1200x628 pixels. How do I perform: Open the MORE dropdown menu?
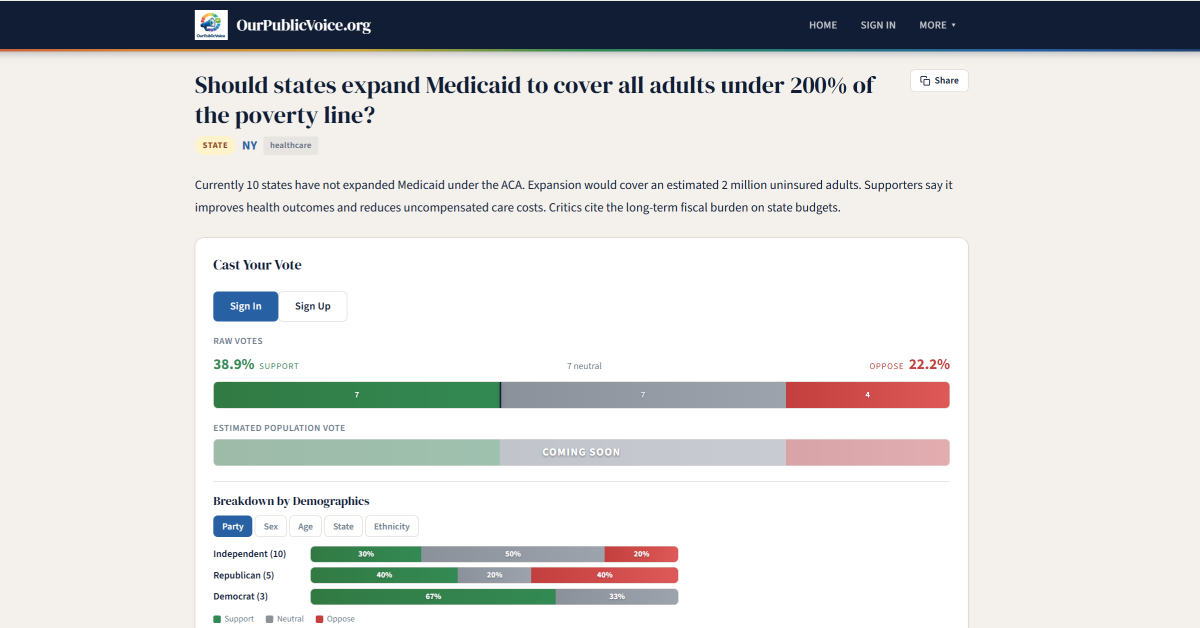pyautogui.click(x=937, y=25)
